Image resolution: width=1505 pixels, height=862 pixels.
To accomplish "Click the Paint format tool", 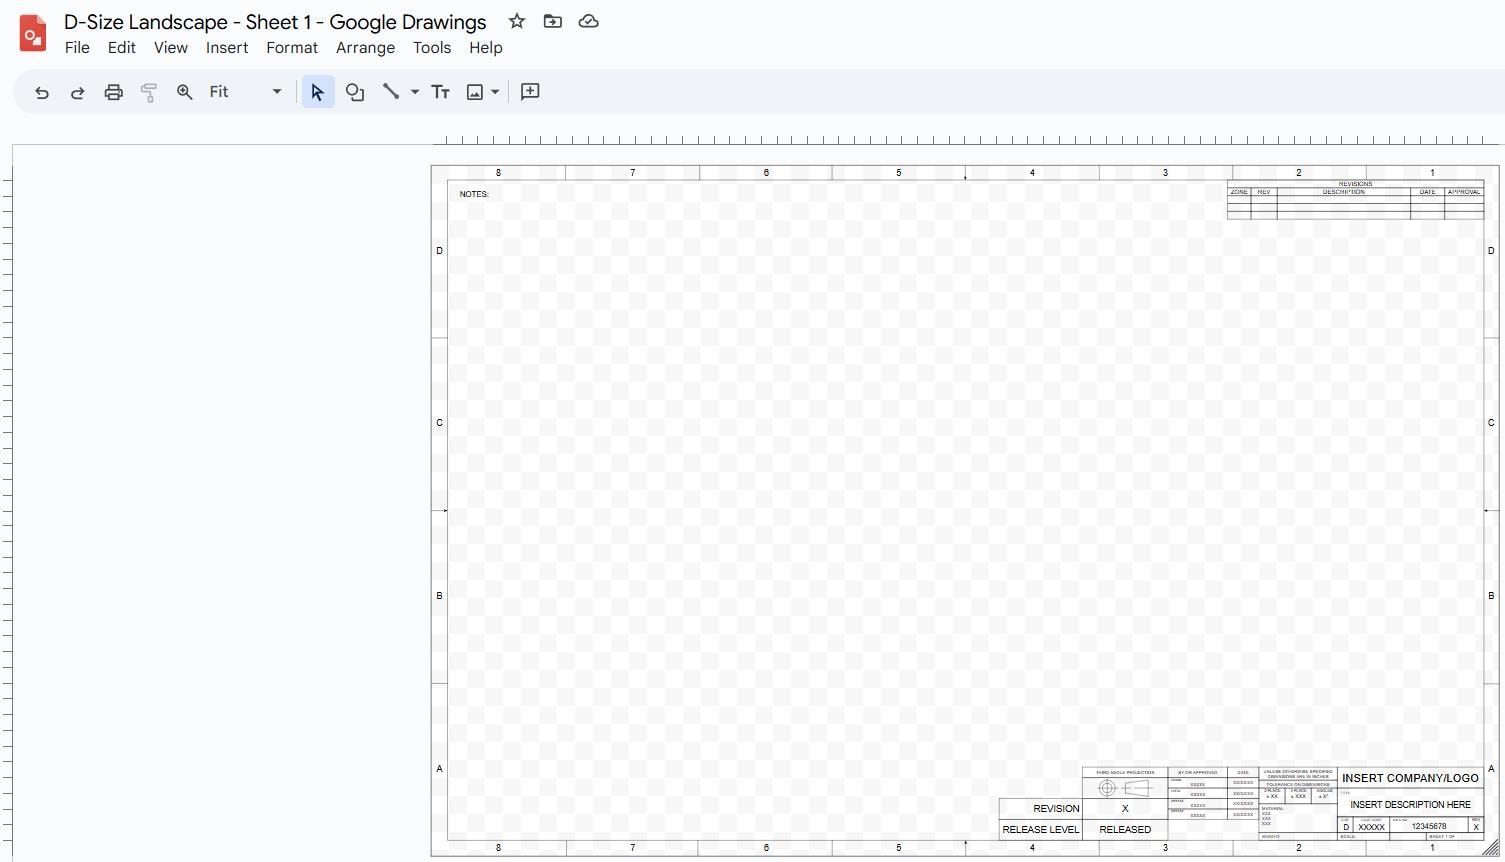I will point(149,92).
